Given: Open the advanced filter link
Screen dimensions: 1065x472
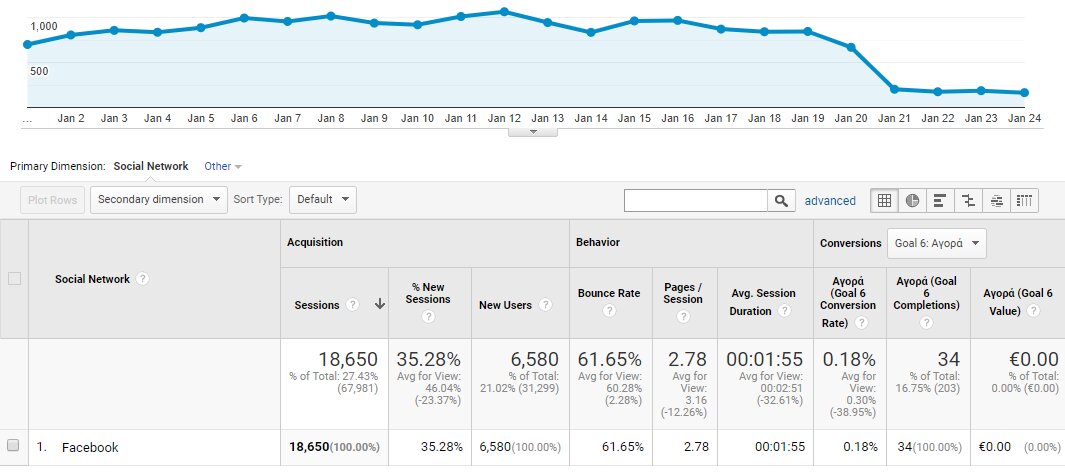Looking at the screenshot, I should point(830,200).
